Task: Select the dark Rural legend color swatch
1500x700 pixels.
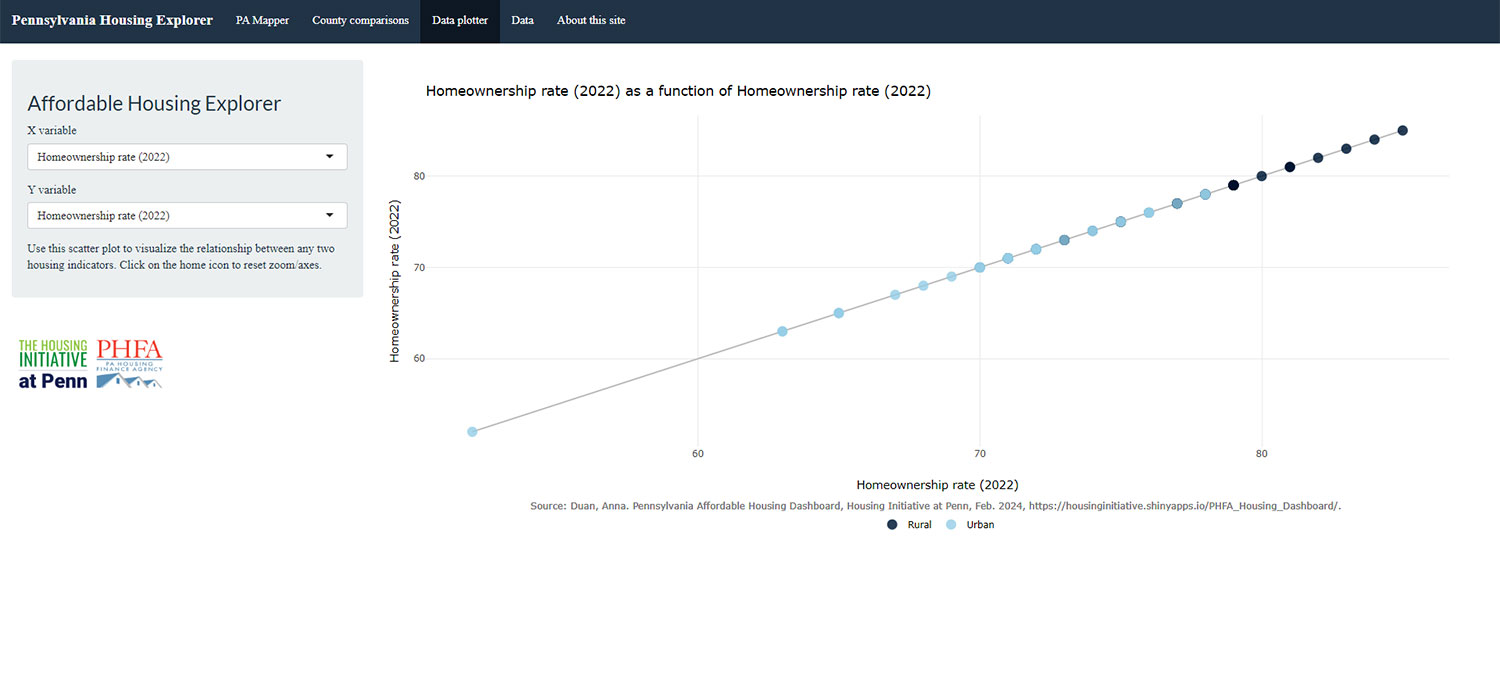Action: click(891, 524)
